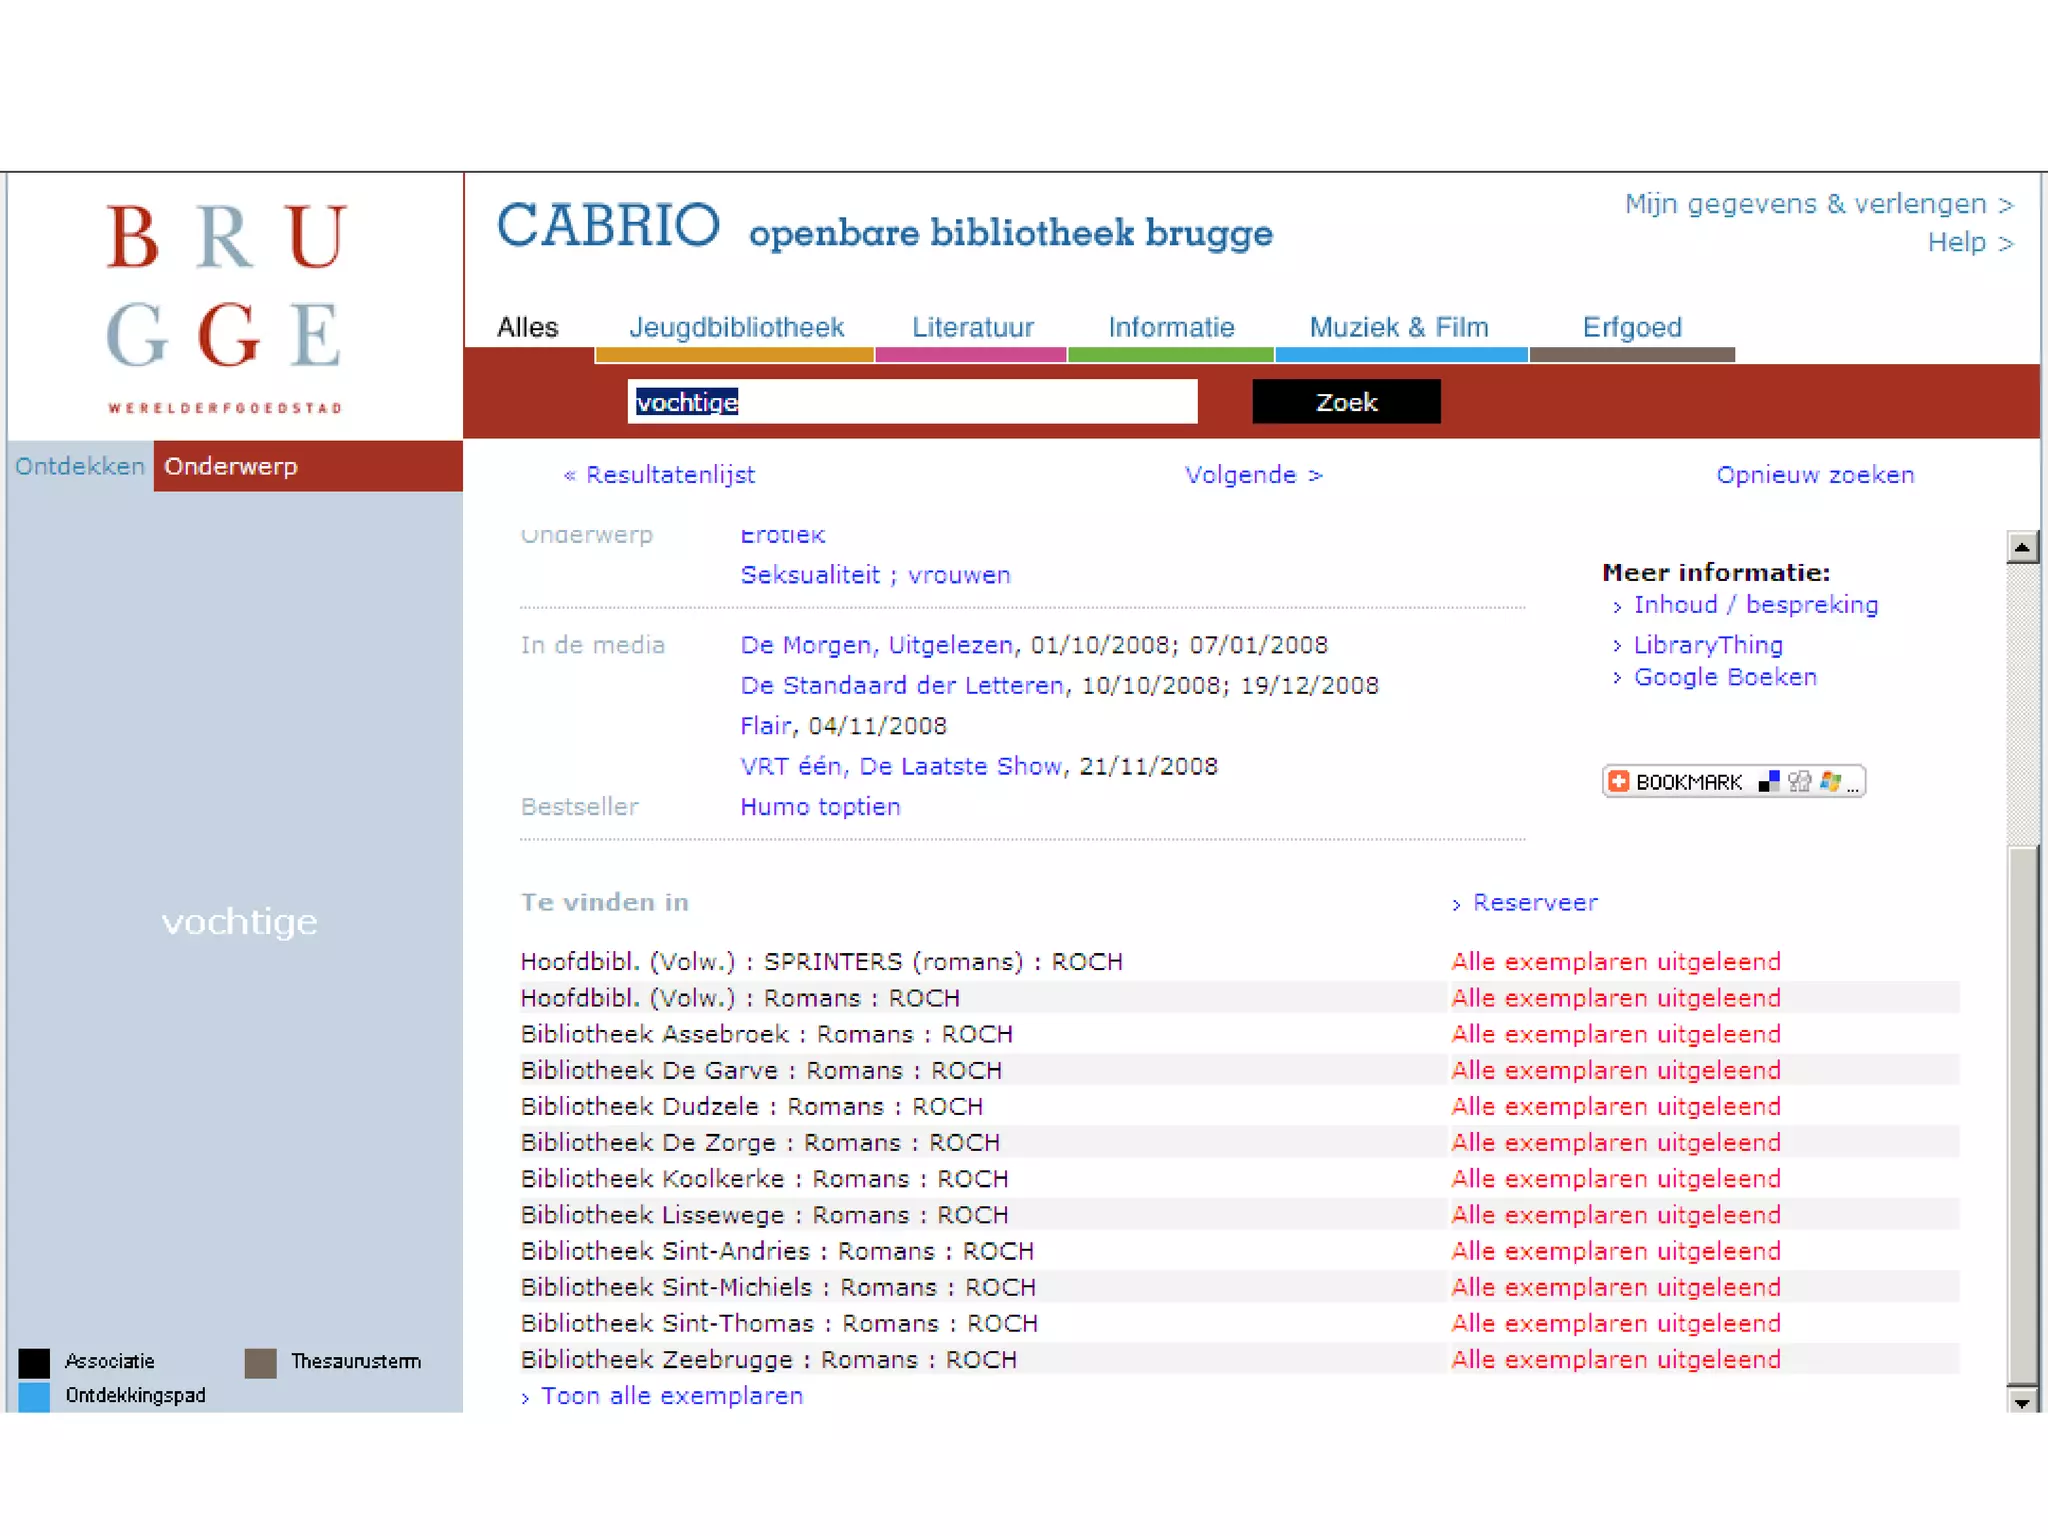Click the Delicious share icon
Image resolution: width=2048 pixels, height=1536 pixels.
pyautogui.click(x=1768, y=781)
